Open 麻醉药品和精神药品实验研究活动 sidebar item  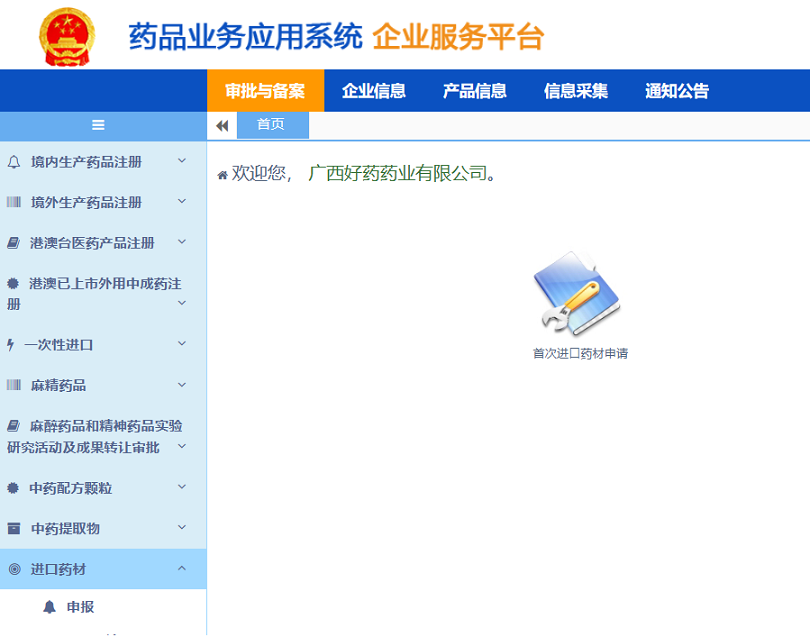103,437
